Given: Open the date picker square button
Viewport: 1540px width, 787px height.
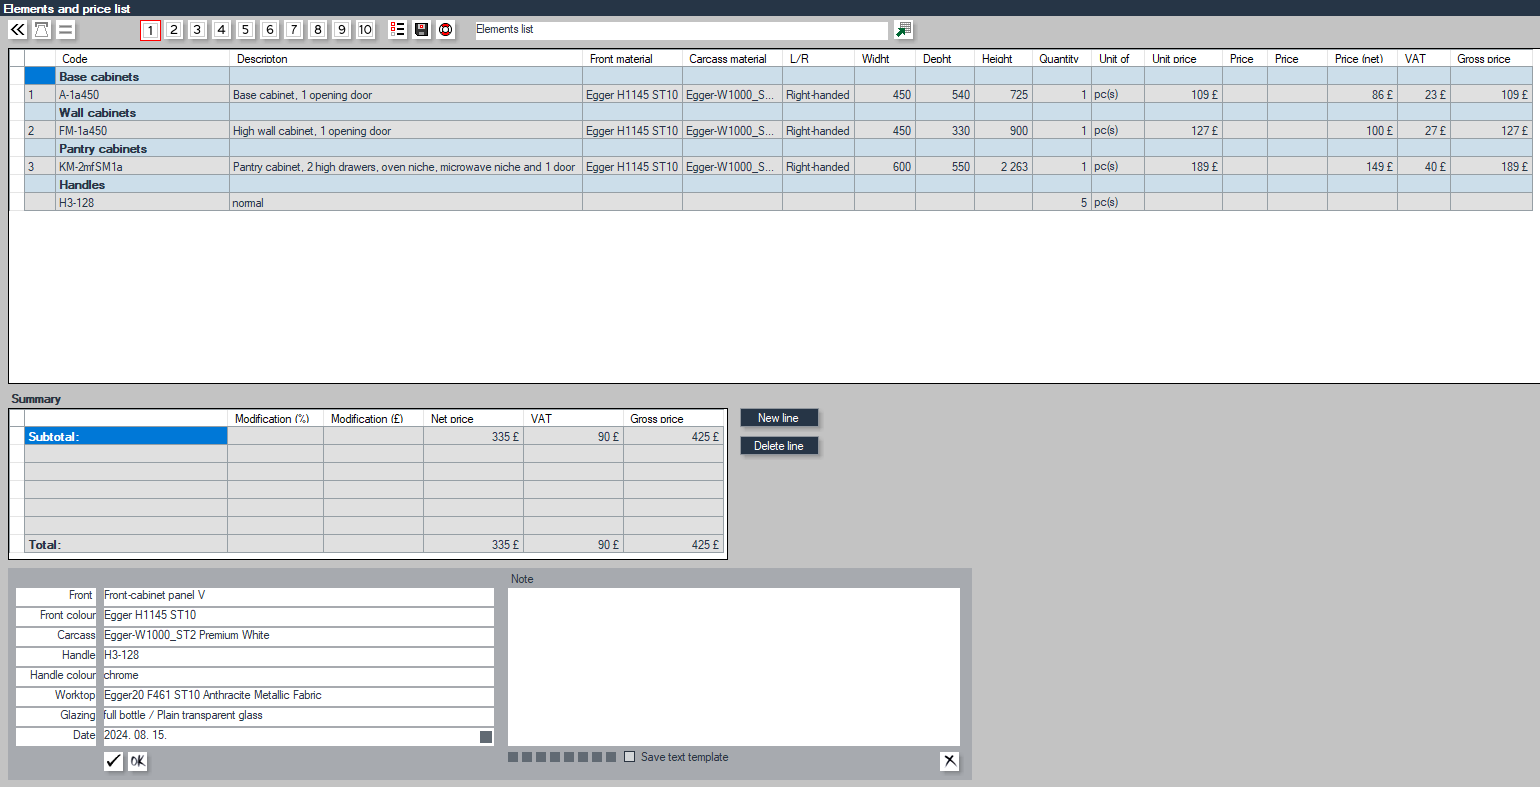Looking at the screenshot, I should pos(486,737).
